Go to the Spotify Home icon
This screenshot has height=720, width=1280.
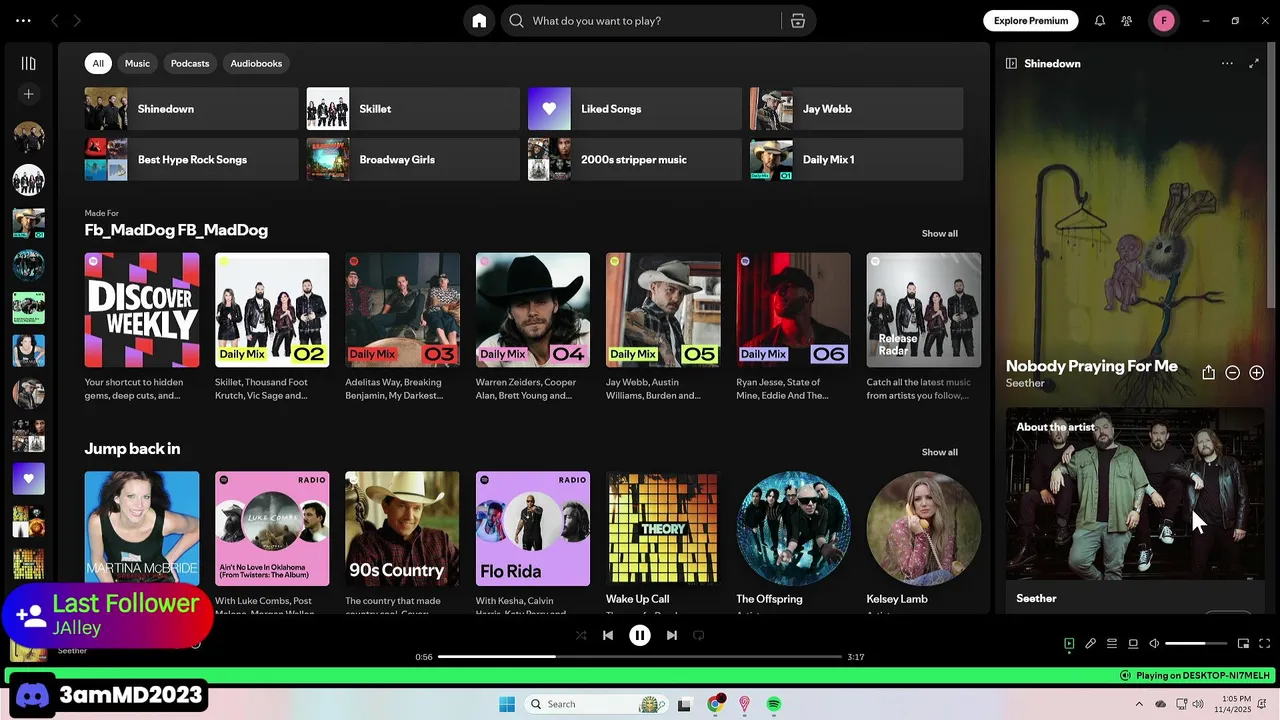tap(479, 21)
